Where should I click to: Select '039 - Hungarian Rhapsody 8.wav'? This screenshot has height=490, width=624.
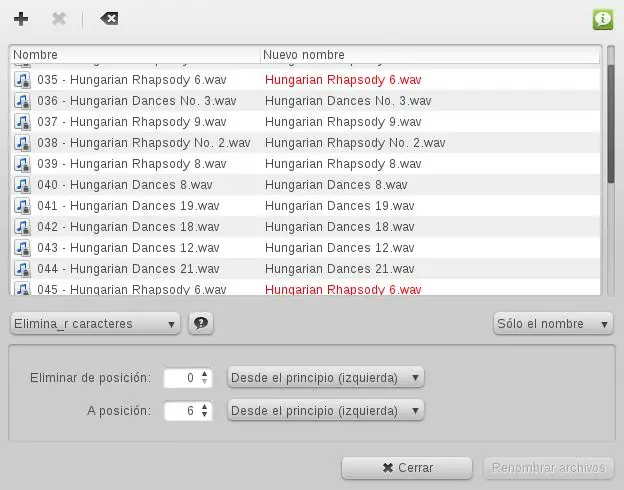132,164
